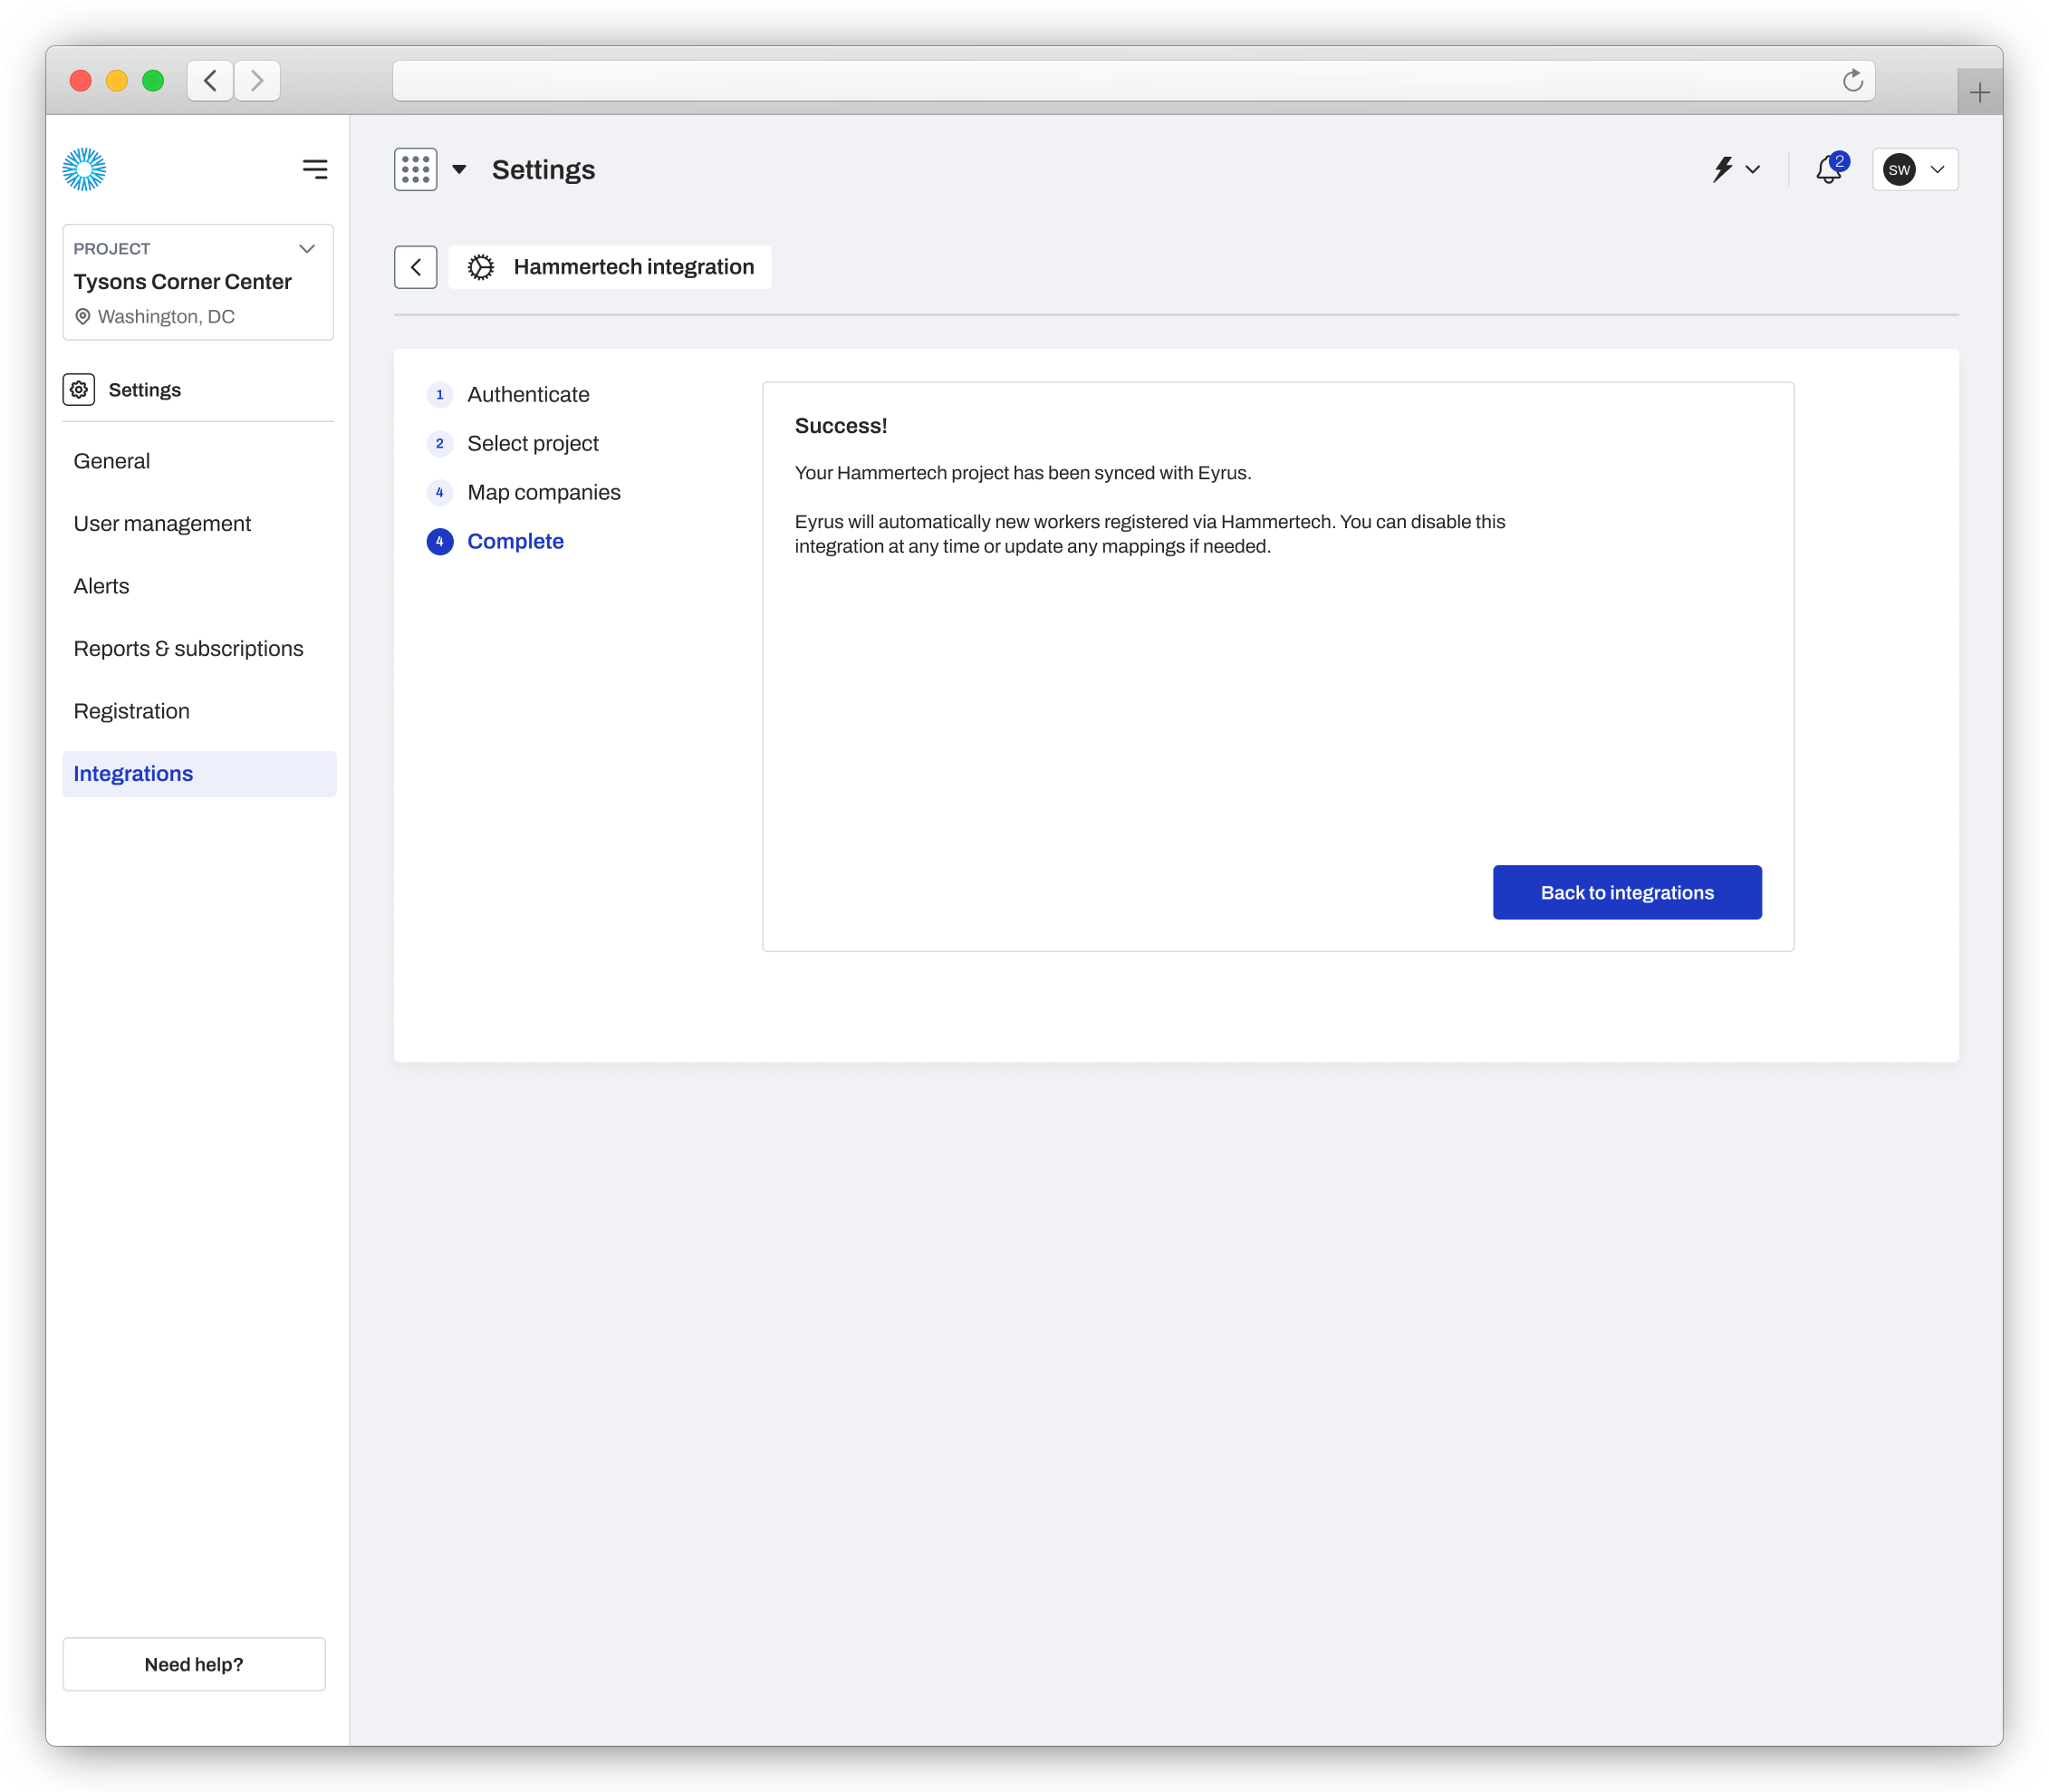Expand the Project selector chevron
The height and width of the screenshot is (1792, 2049).
tap(307, 248)
